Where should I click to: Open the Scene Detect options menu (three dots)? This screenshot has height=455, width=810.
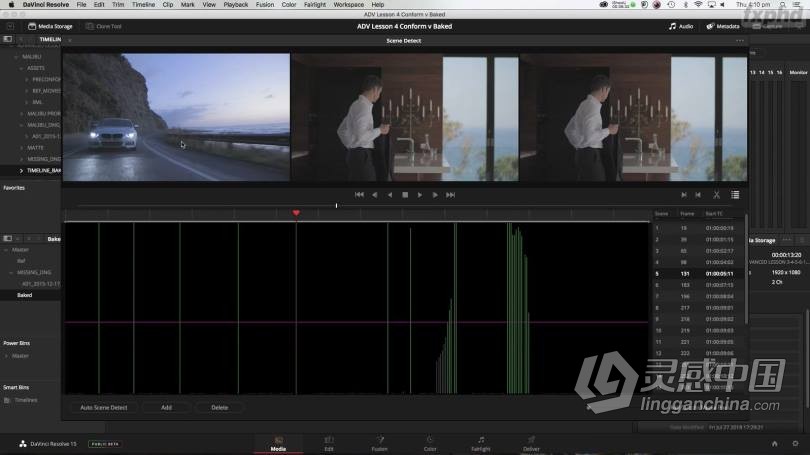click(x=740, y=40)
